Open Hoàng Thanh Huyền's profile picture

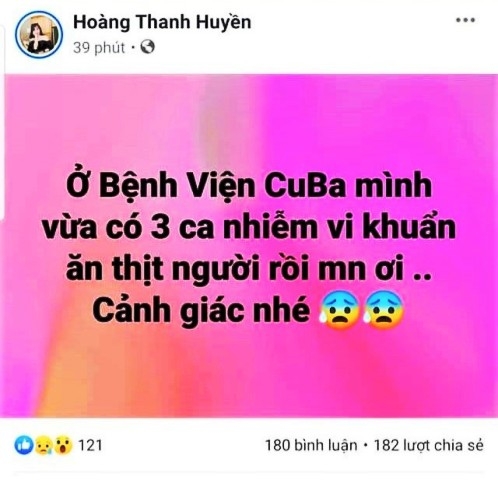(x=39, y=35)
